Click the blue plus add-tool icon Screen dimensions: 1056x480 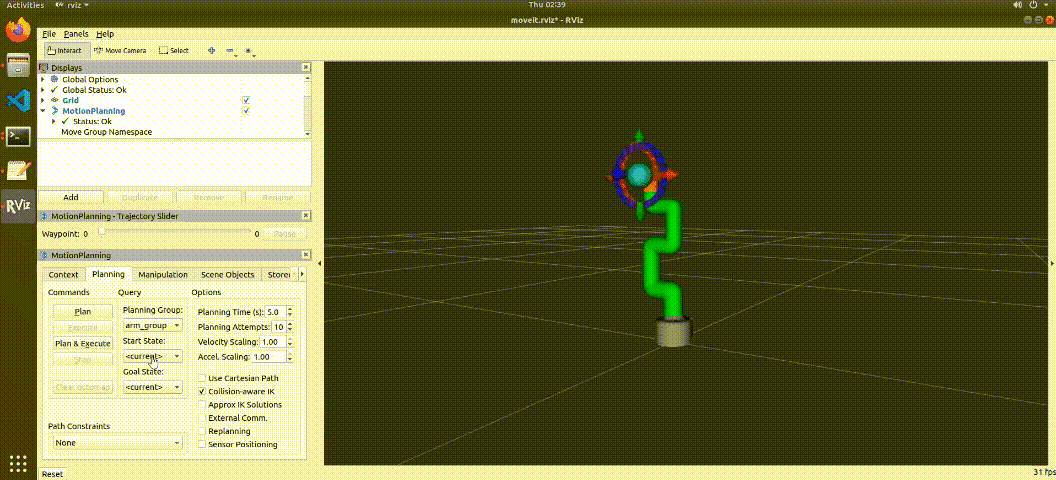point(211,50)
